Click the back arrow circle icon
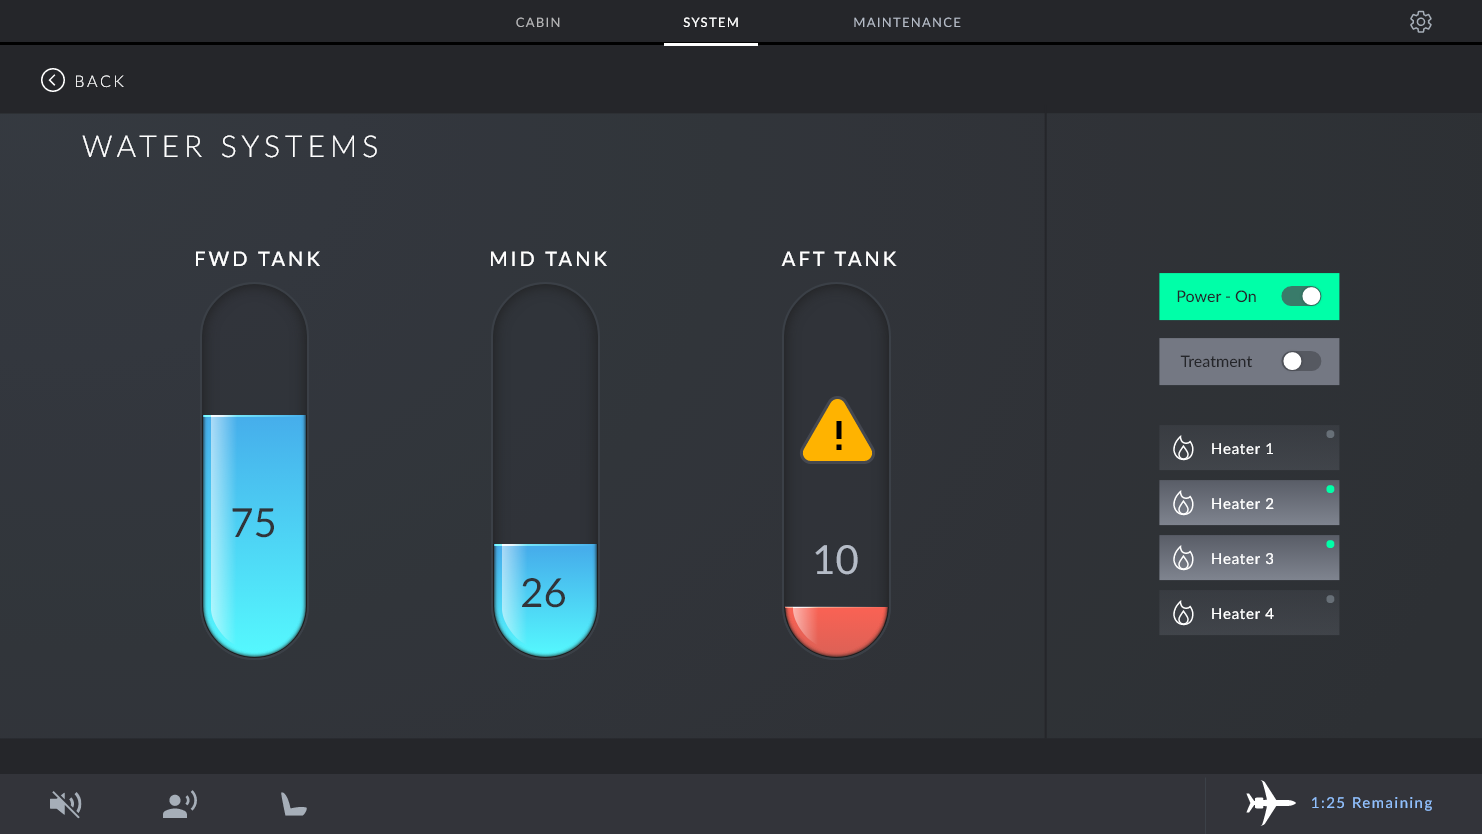The width and height of the screenshot is (1482, 834). point(53,80)
